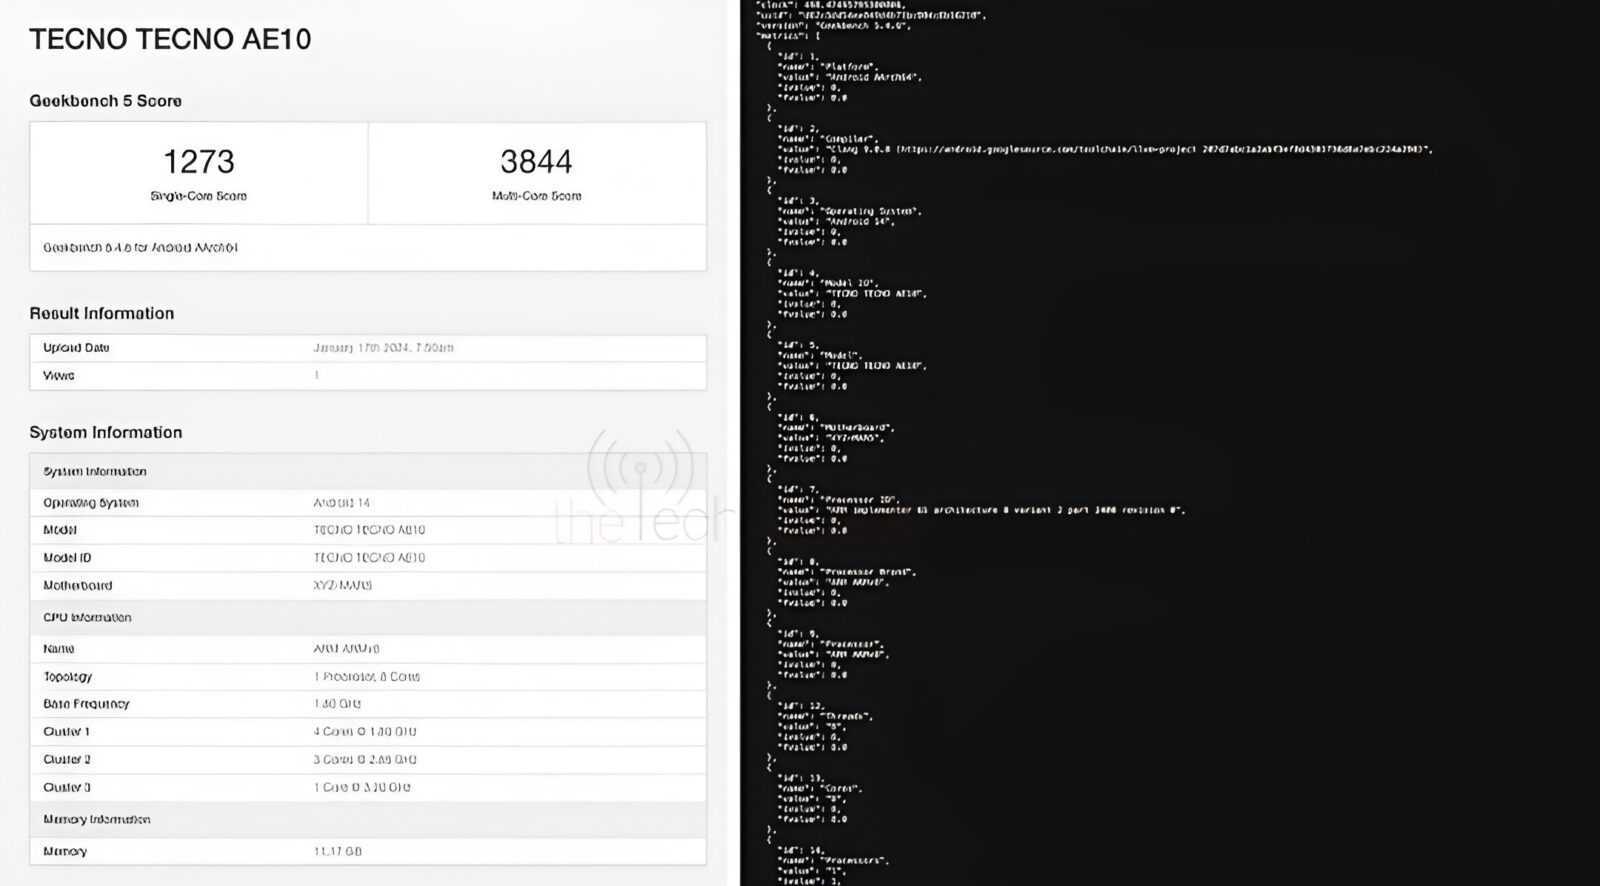Click the "Memory" row label

[65, 852]
